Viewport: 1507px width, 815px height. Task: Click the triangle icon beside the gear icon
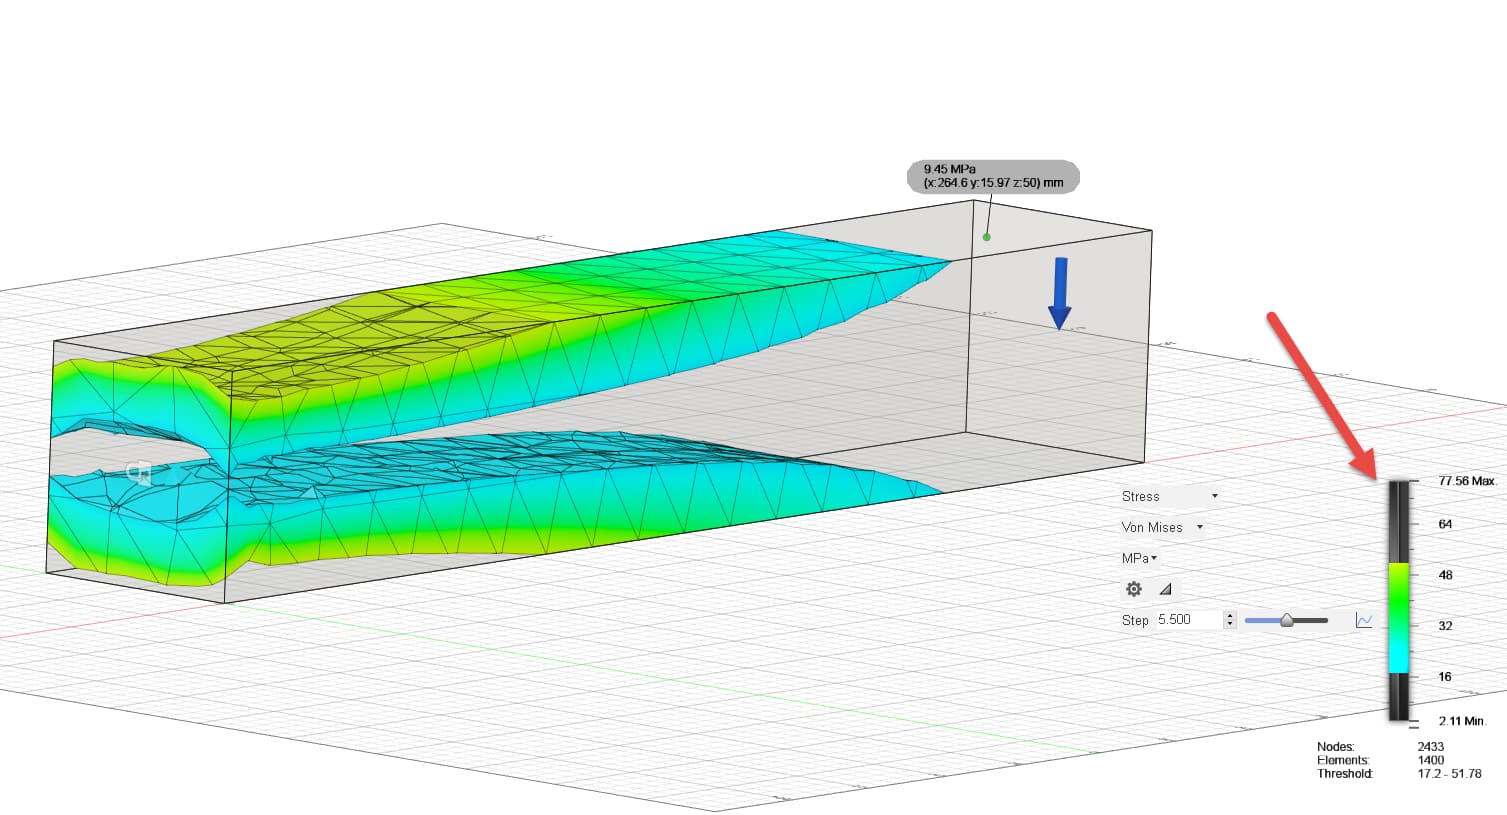1165,589
